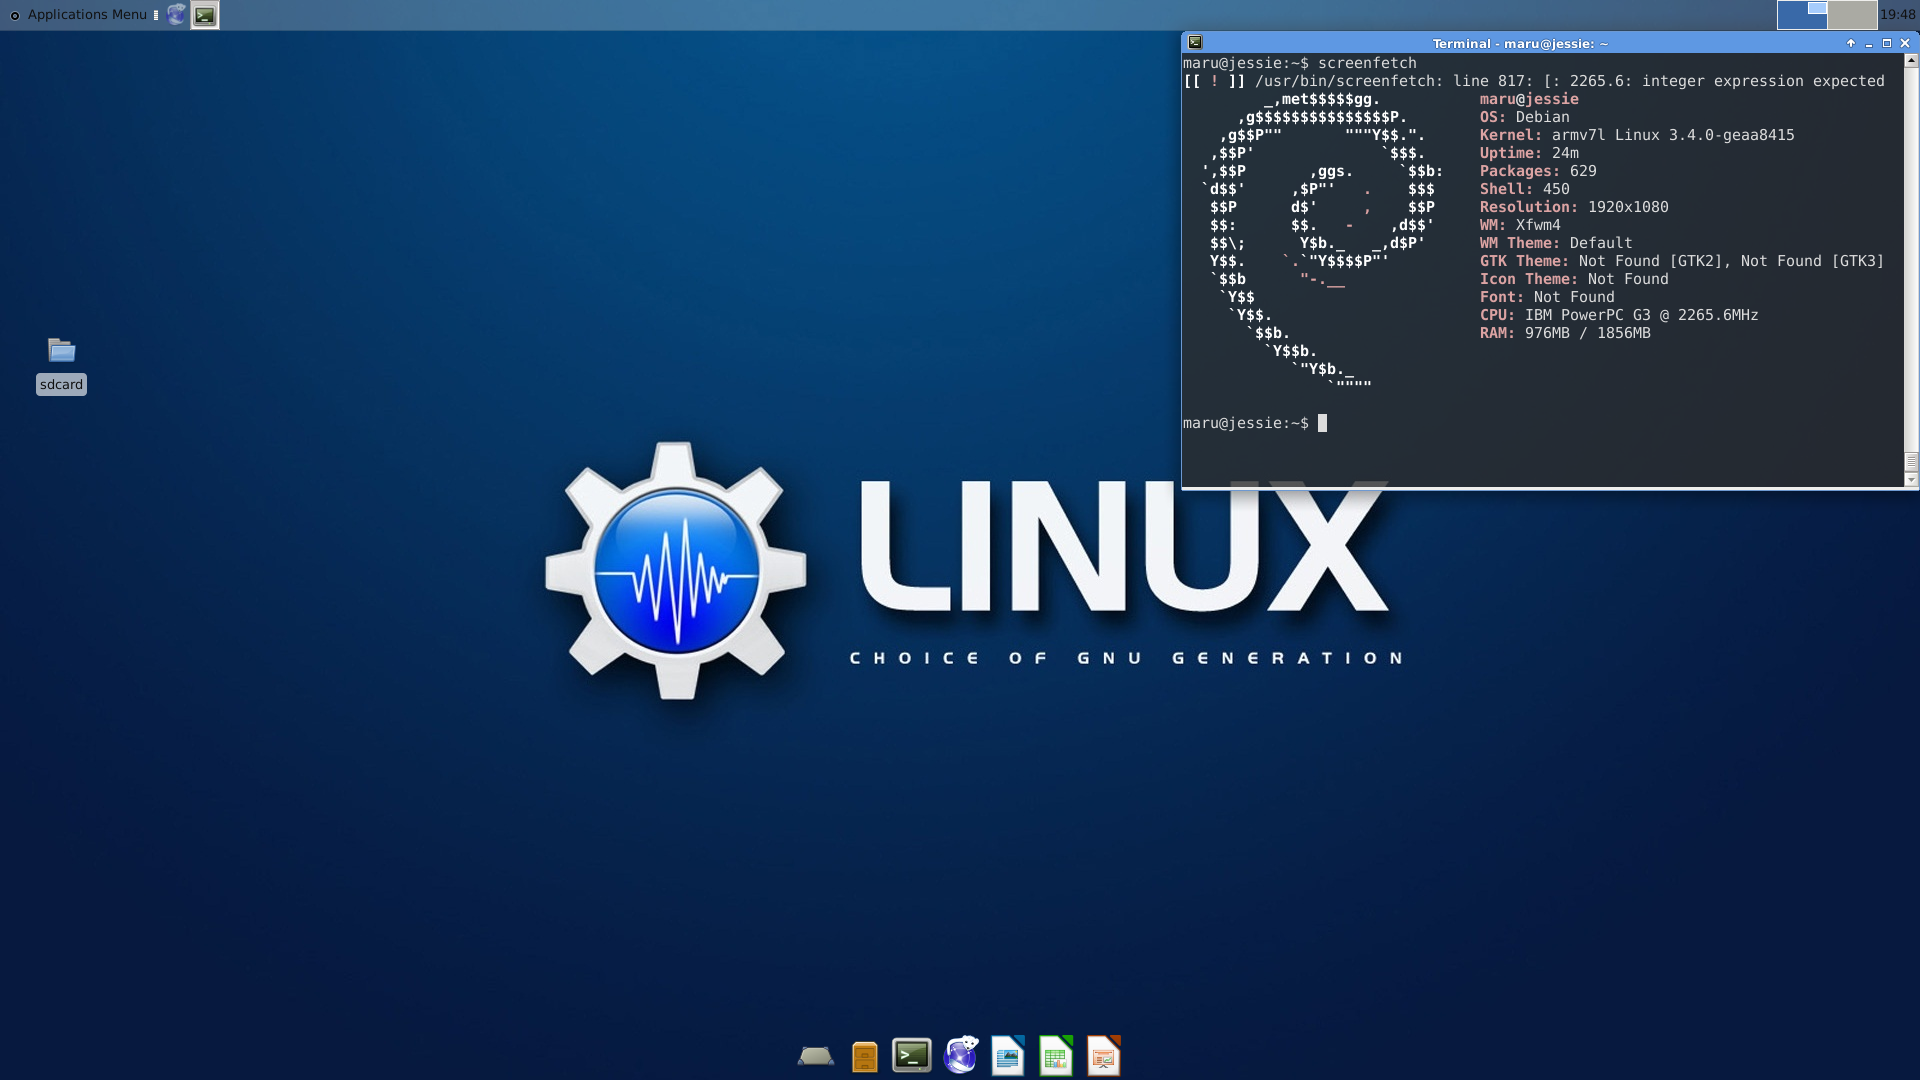The image size is (1920, 1080).
Task: Click the terminal scrollbar up arrow
Action: coord(1911,60)
